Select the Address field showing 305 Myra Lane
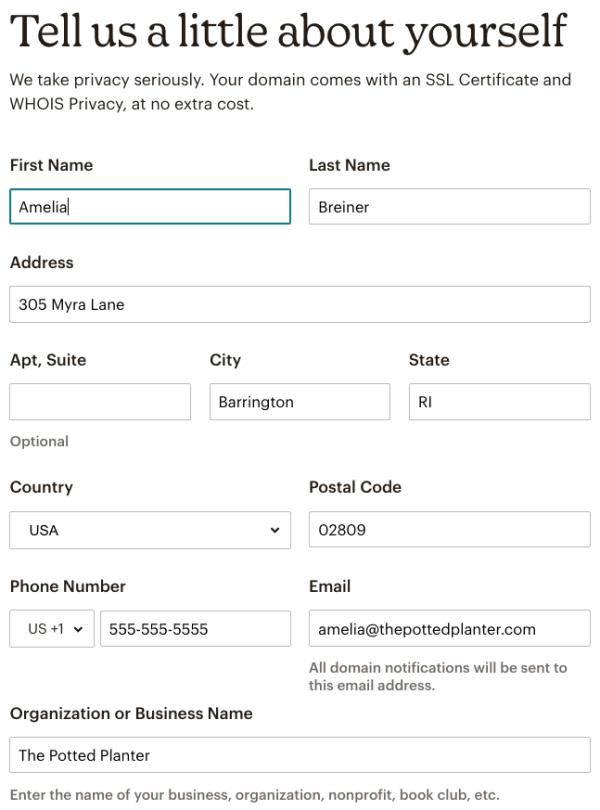Image resolution: width=600 pixels, height=810 pixels. (300, 304)
